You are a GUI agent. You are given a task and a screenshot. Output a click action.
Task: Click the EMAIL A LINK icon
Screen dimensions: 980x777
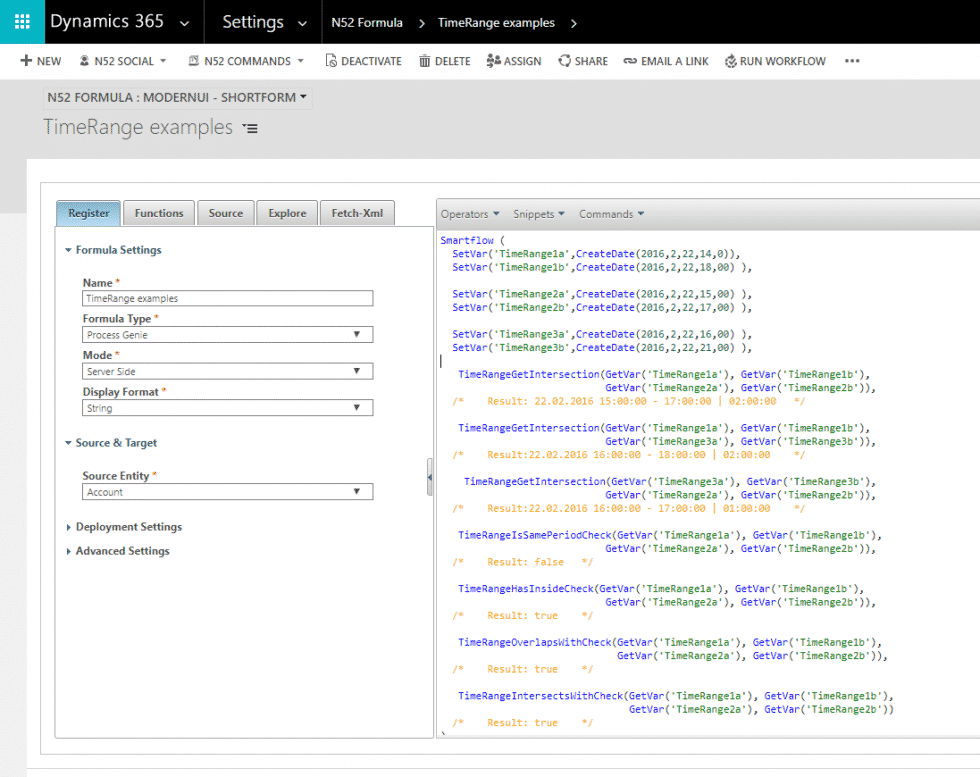click(630, 61)
